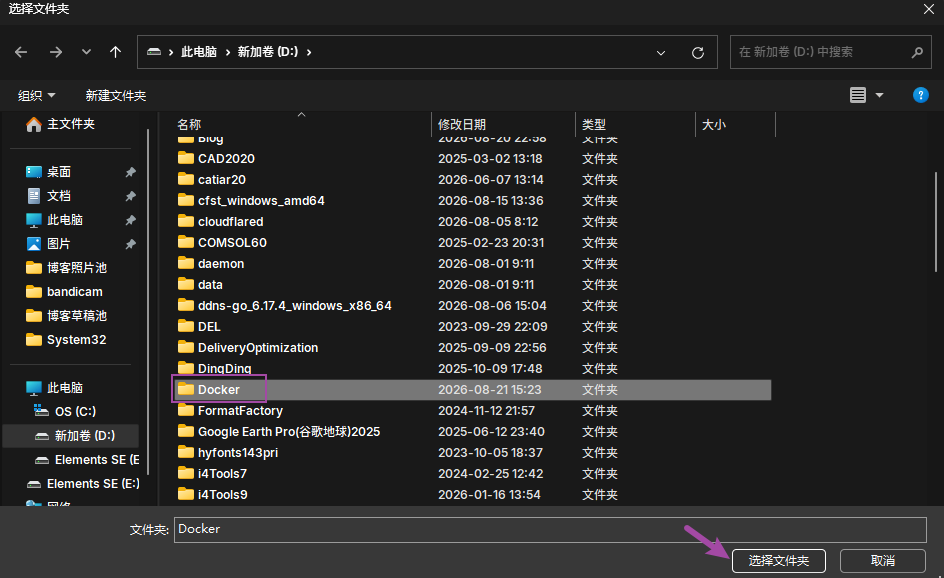Image resolution: width=944 pixels, height=578 pixels.
Task: Click the drive icon in address bar
Action: tap(154, 52)
